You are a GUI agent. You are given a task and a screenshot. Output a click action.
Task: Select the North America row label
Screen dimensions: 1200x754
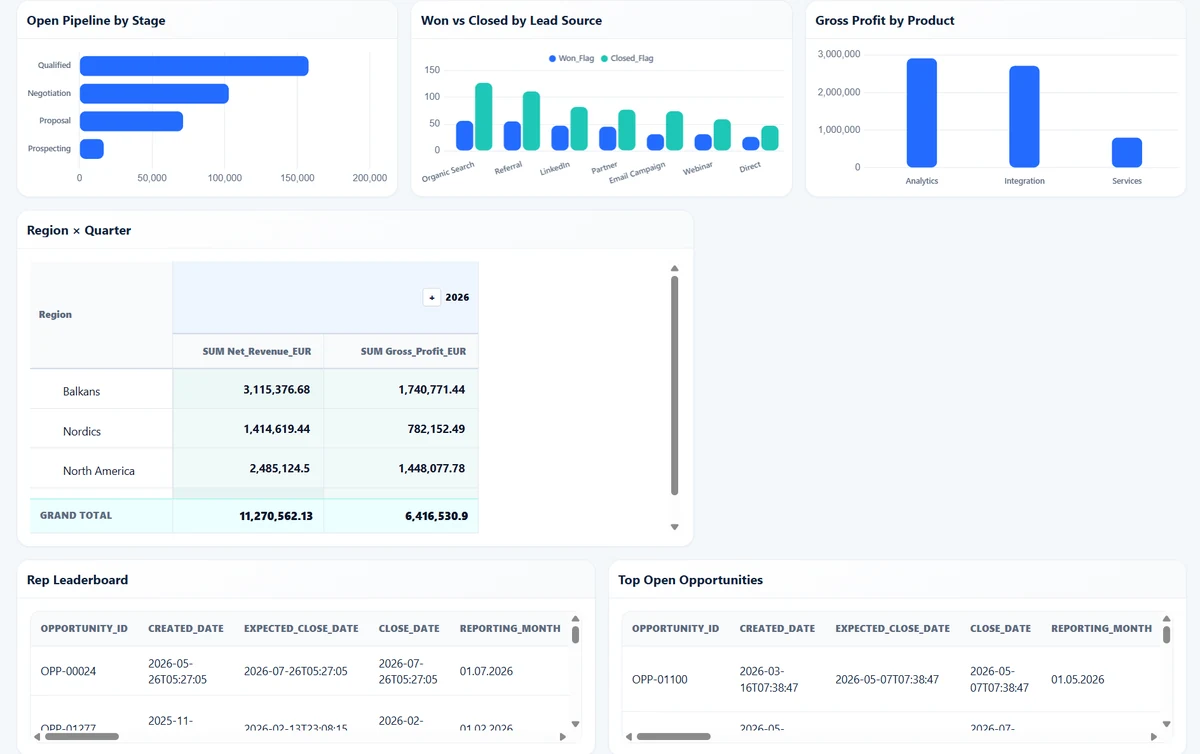[x=99, y=471]
